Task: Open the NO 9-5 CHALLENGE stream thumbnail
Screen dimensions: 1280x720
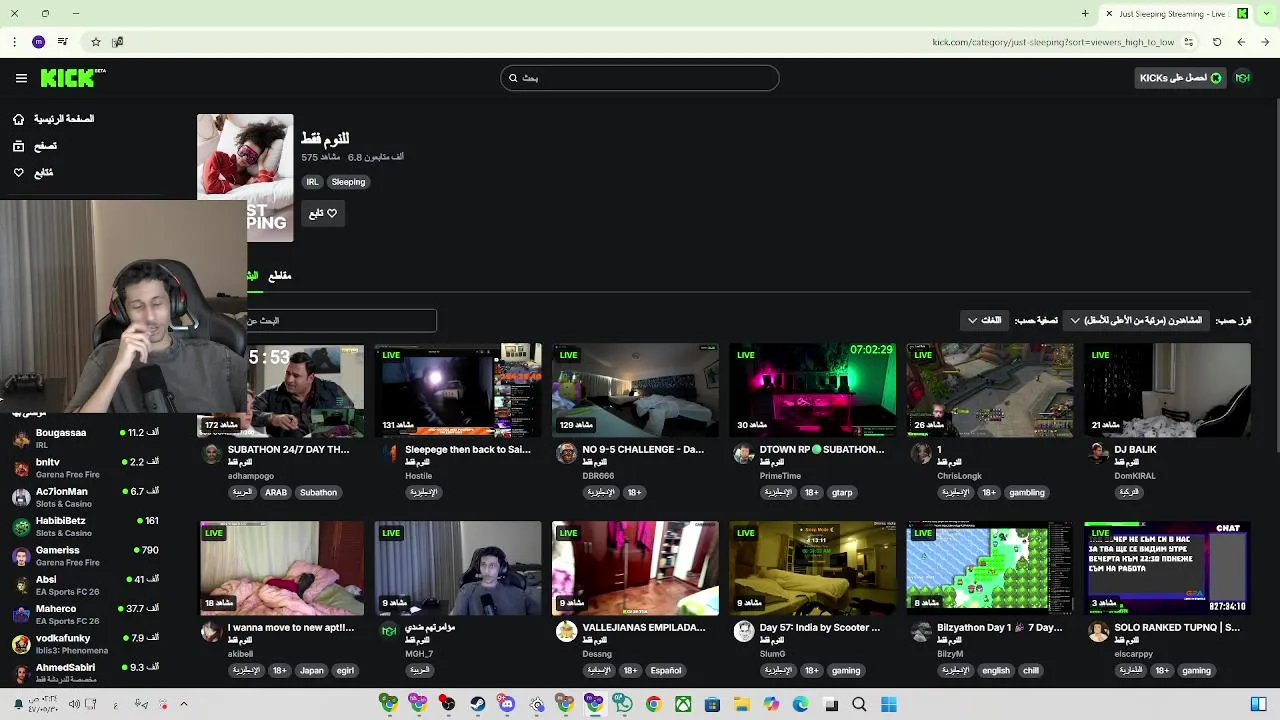Action: click(x=635, y=390)
